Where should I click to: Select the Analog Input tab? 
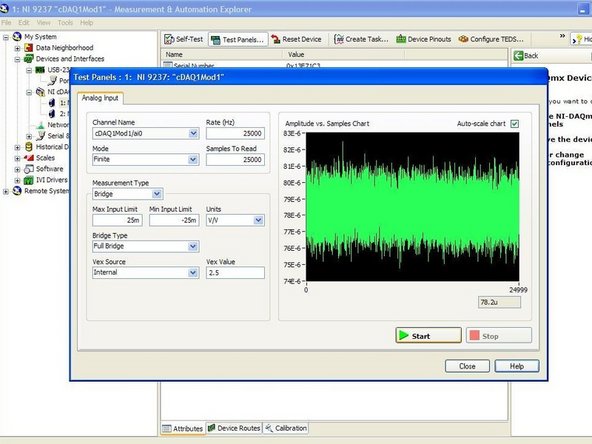click(100, 98)
